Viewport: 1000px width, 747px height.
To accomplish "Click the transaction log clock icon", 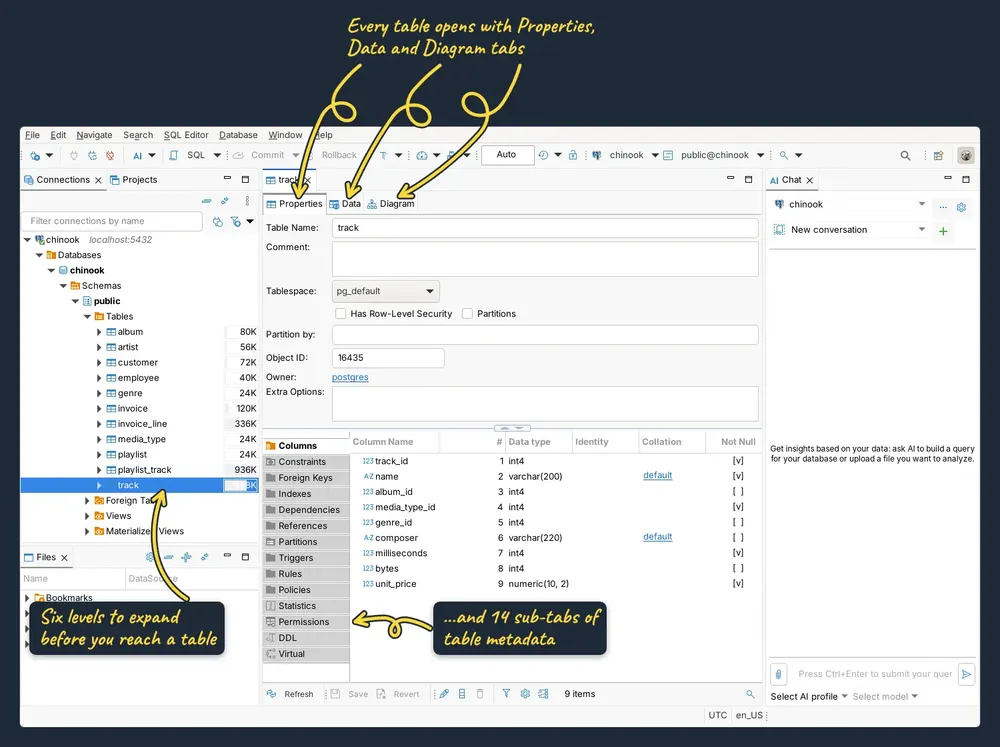I will pos(543,155).
